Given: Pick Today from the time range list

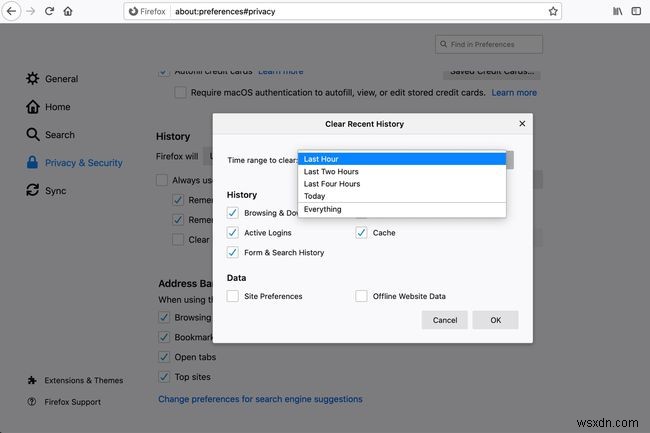Looking at the screenshot, I should (x=402, y=196).
